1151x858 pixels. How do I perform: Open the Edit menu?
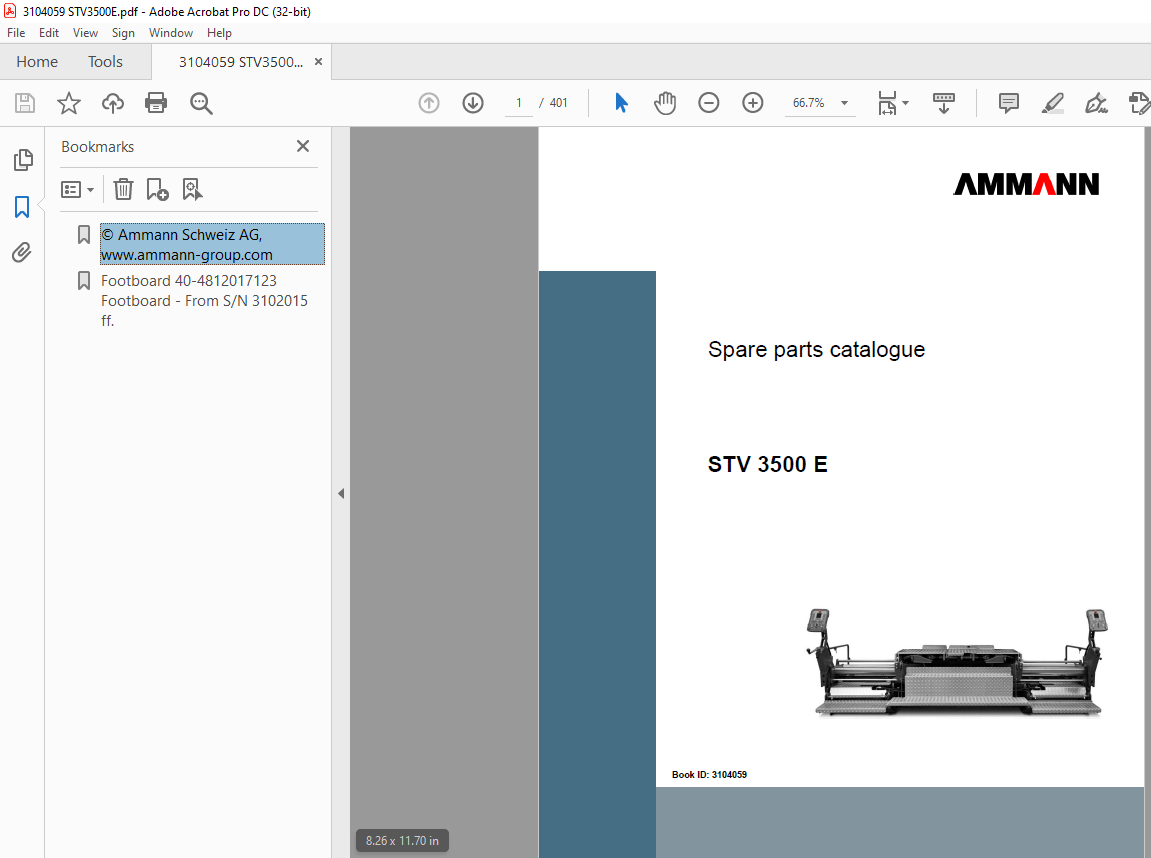48,32
